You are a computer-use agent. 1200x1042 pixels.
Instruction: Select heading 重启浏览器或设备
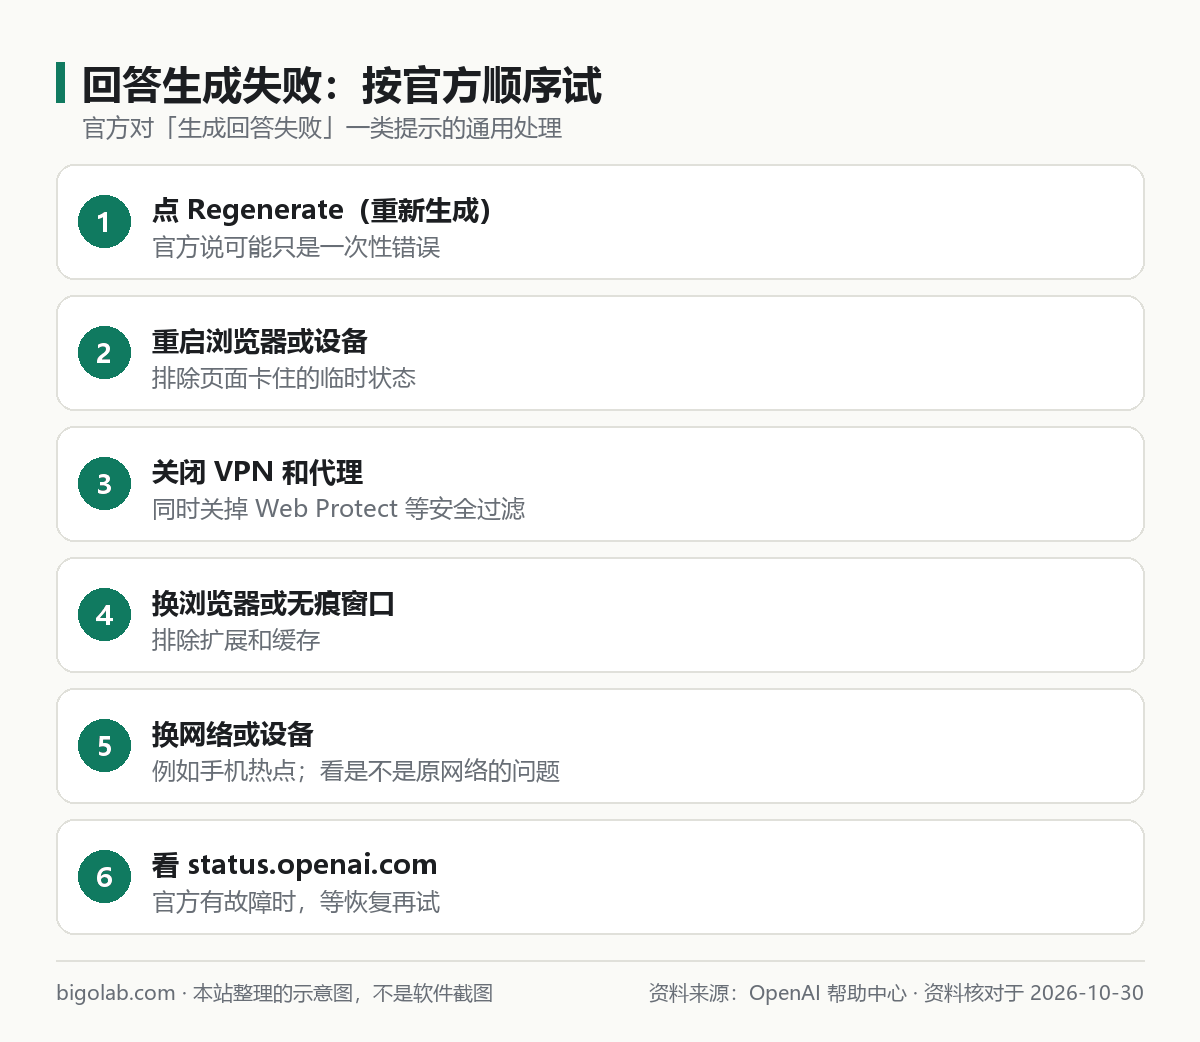click(260, 341)
